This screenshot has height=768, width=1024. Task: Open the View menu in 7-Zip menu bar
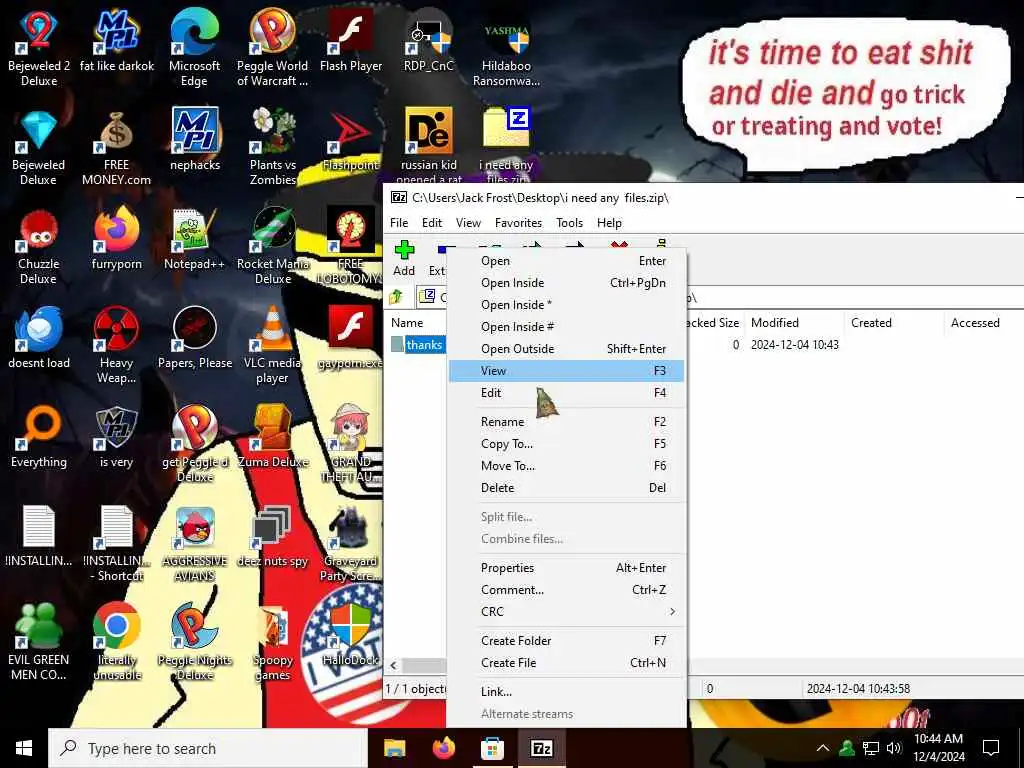point(468,223)
